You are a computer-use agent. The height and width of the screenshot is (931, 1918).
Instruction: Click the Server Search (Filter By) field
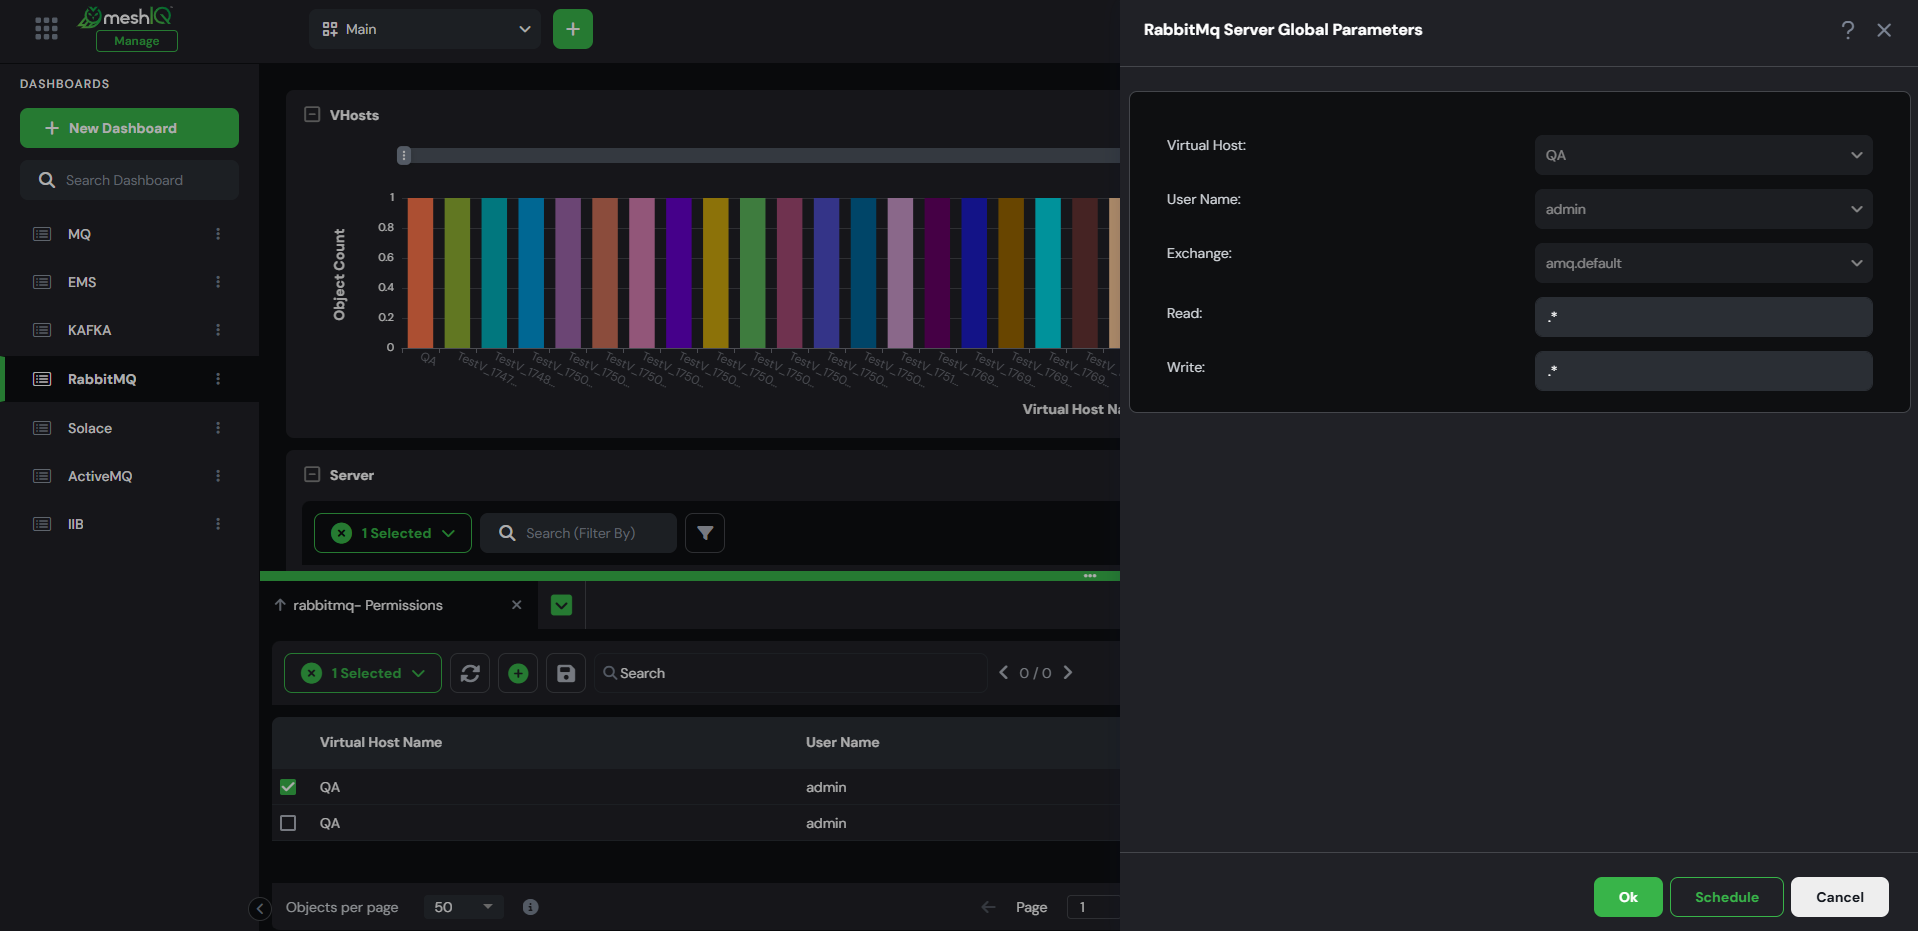pos(578,533)
